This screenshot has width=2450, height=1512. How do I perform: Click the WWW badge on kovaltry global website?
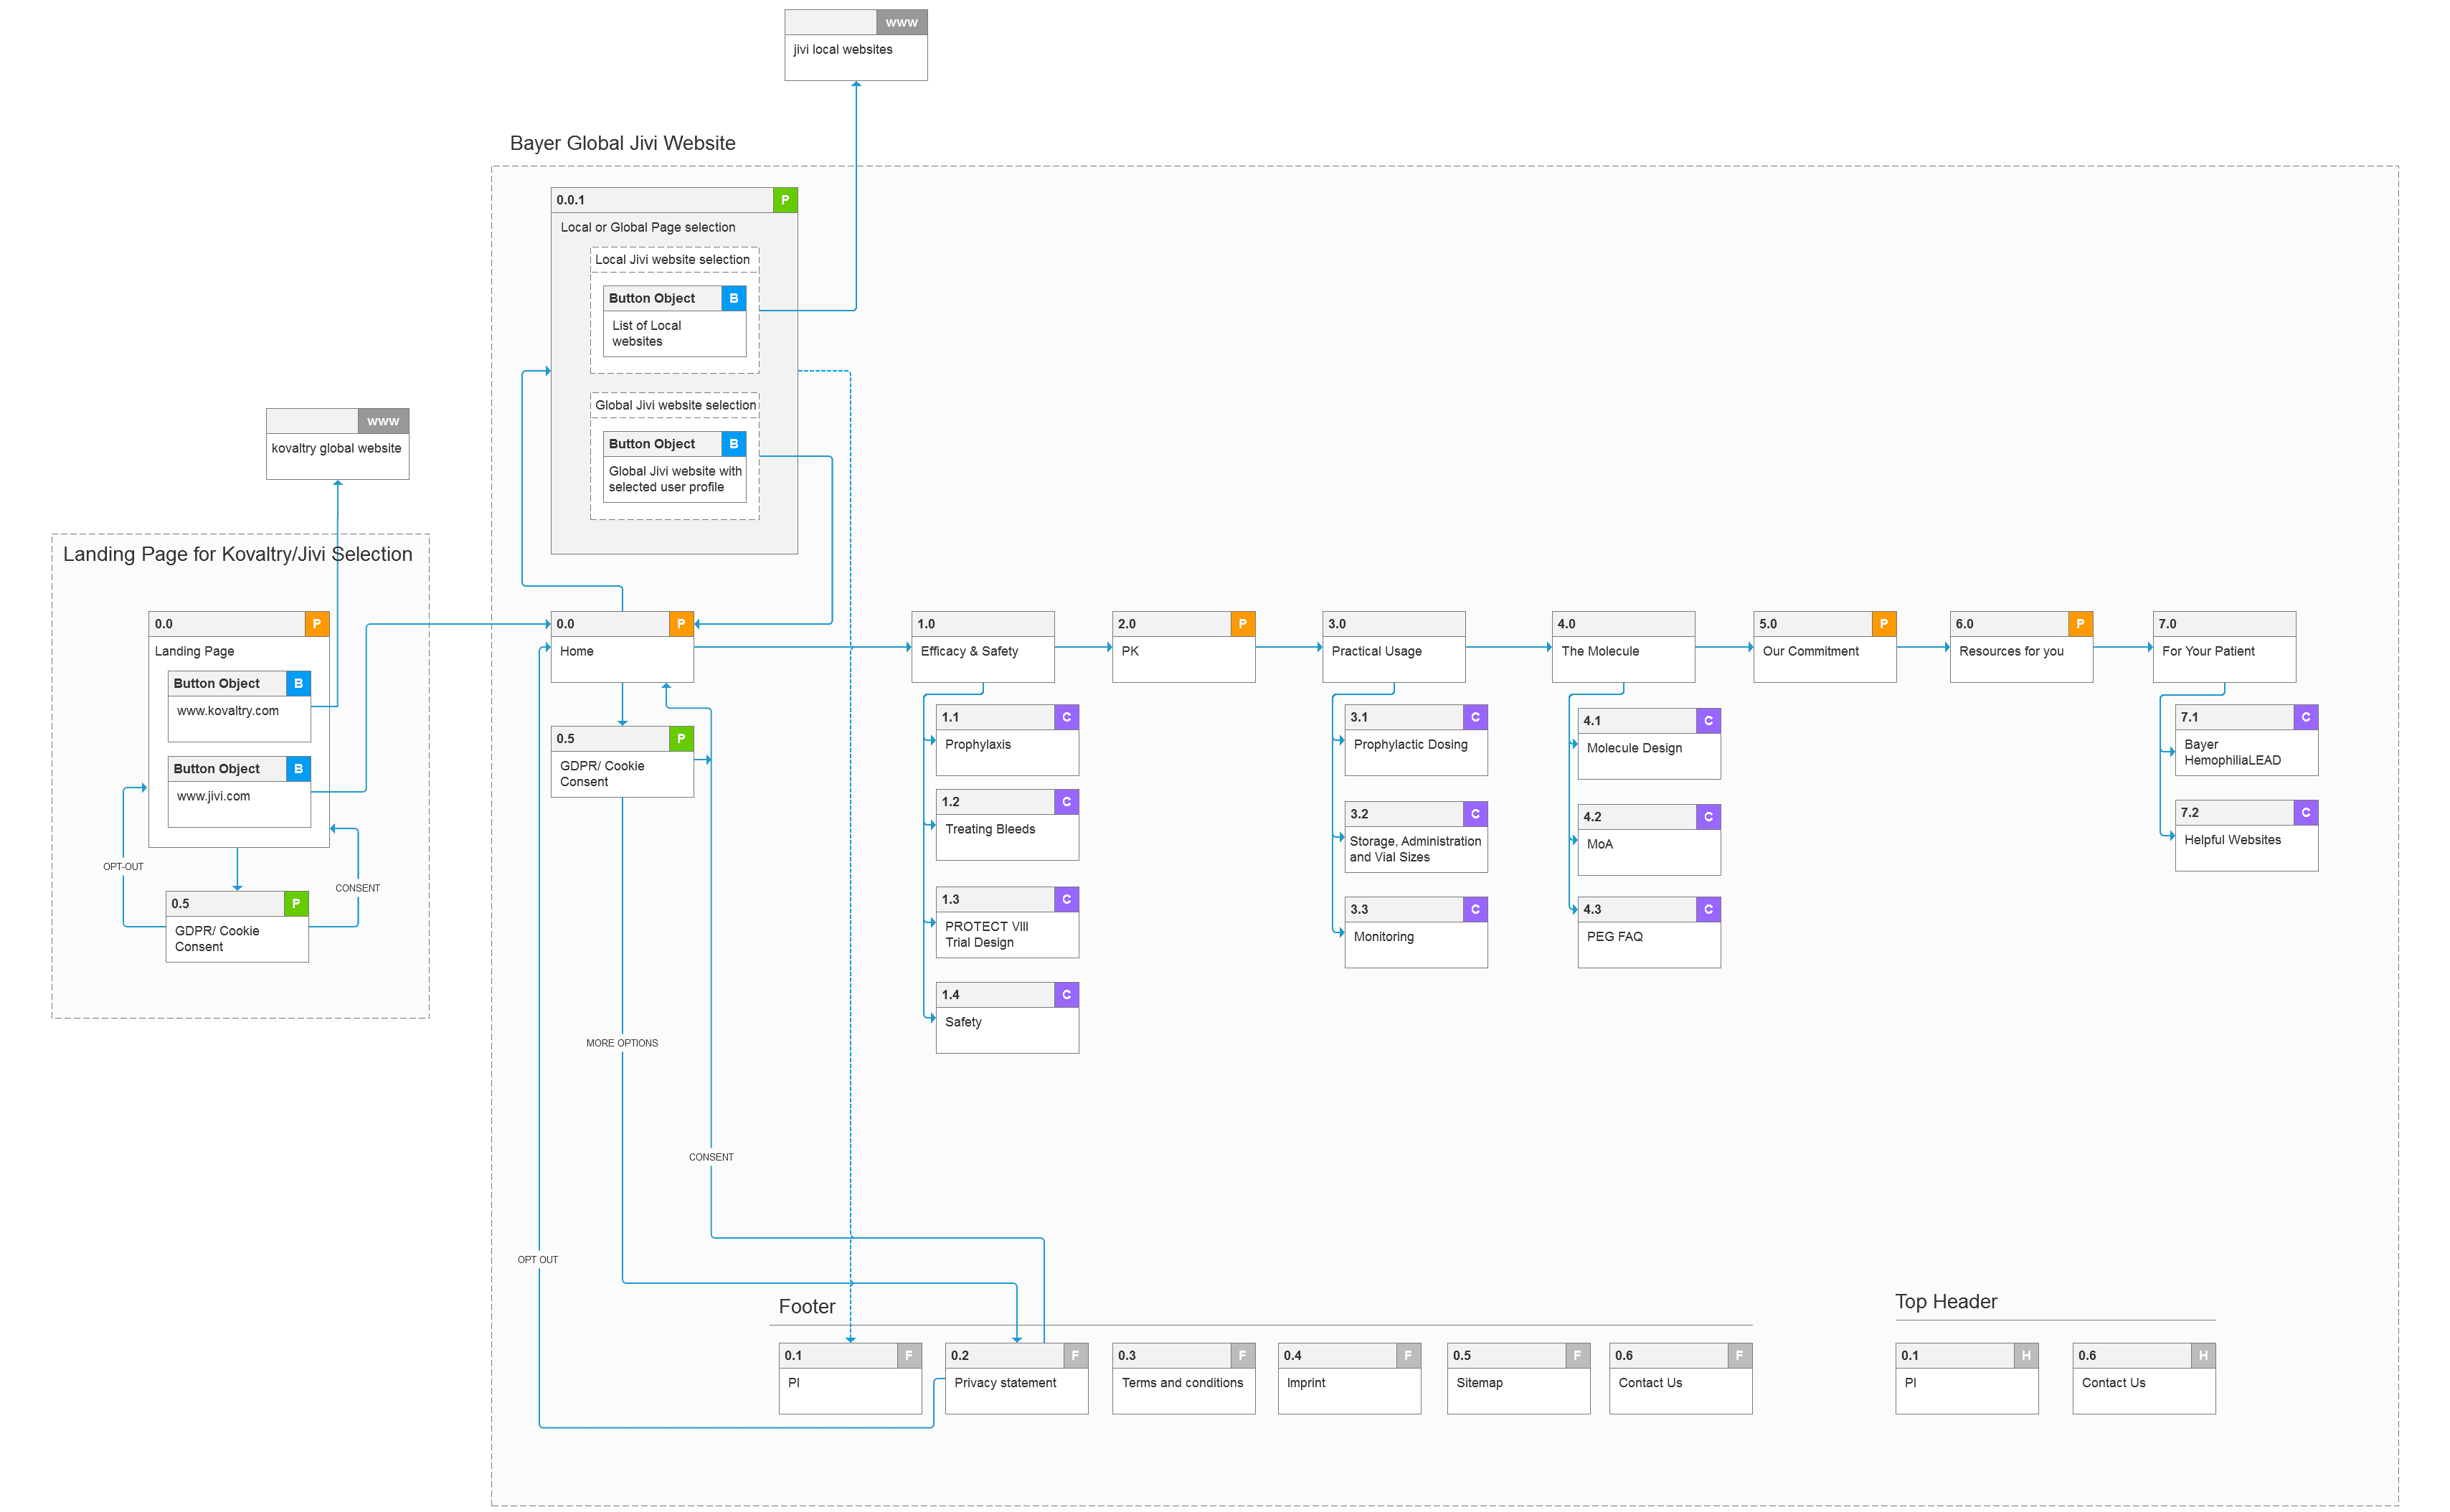[x=383, y=421]
